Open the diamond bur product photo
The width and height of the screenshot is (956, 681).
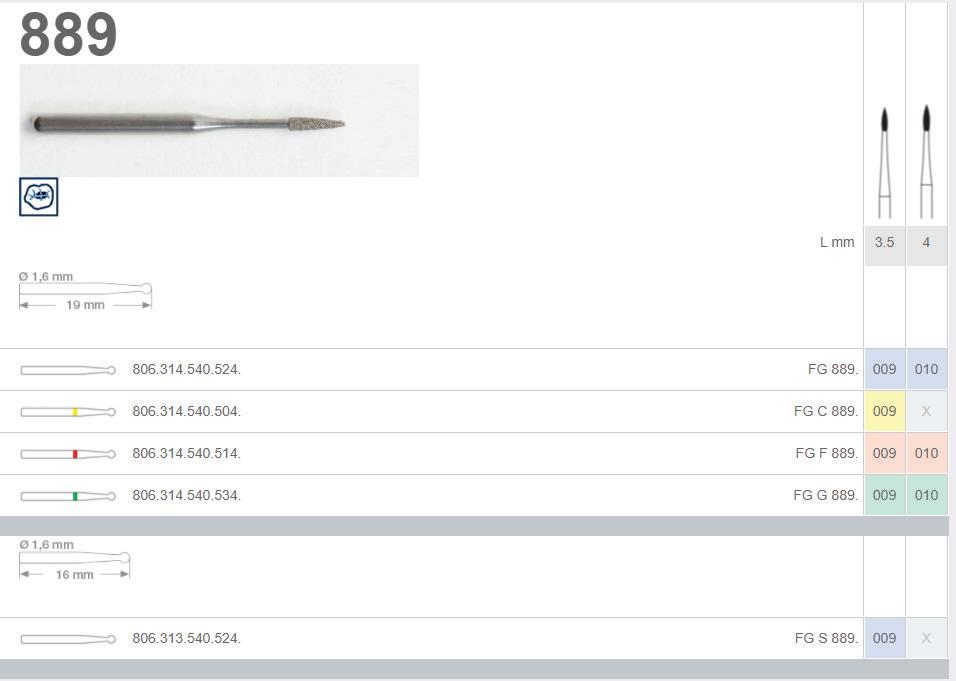[x=219, y=121]
